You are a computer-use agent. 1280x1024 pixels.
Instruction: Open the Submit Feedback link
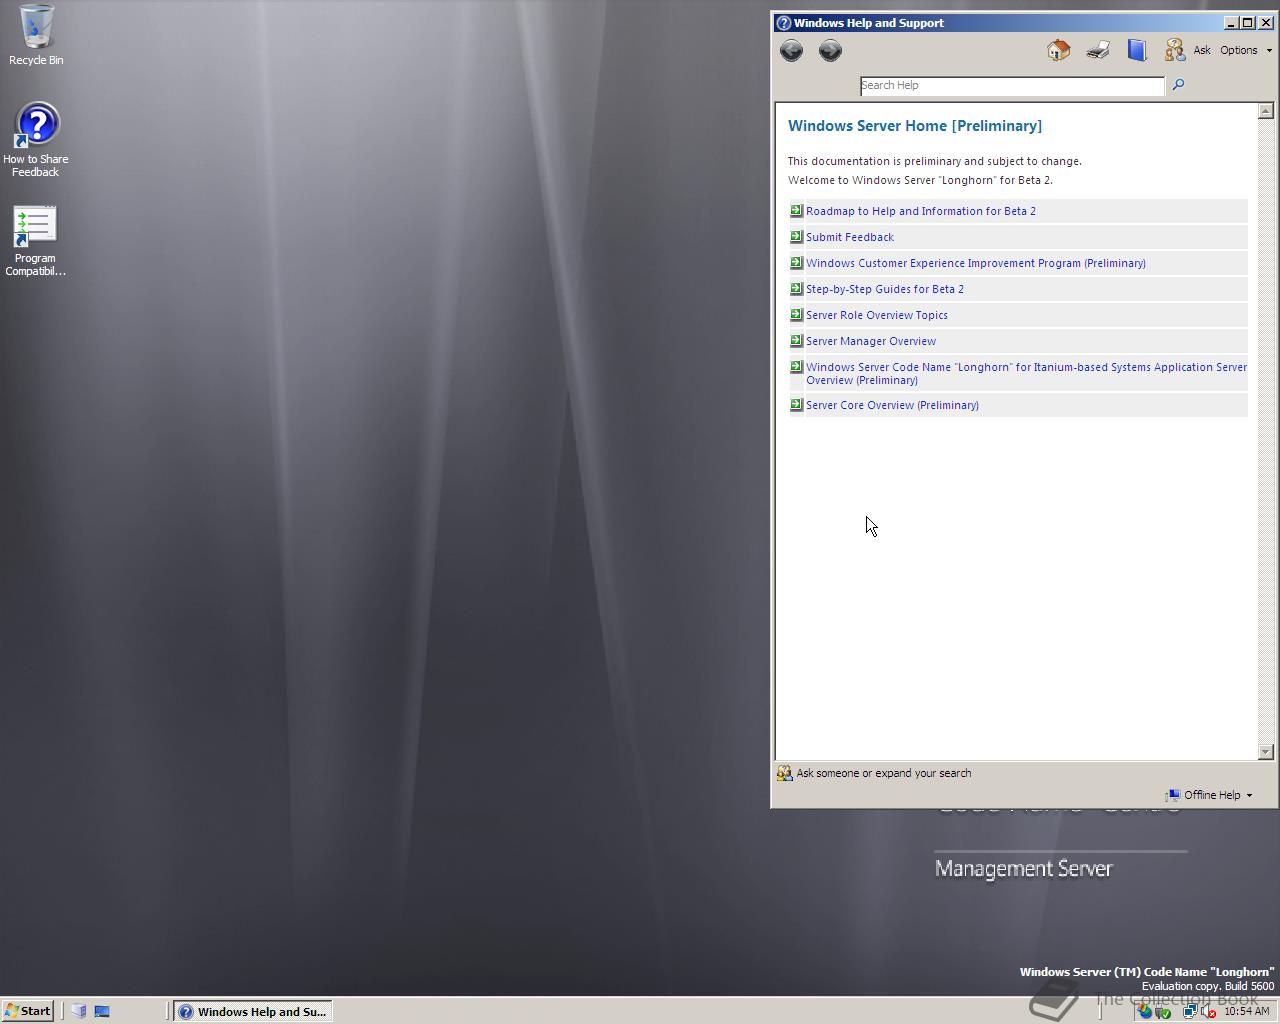850,237
